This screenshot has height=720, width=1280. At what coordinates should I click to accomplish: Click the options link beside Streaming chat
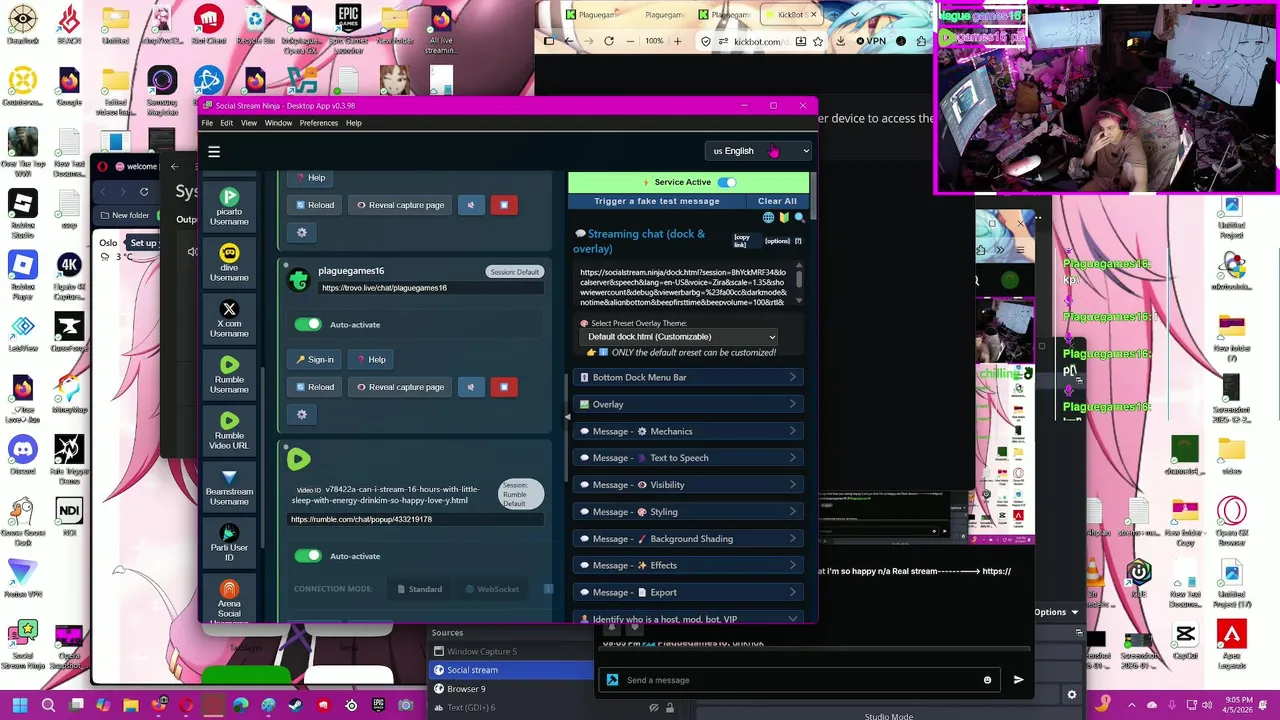point(777,241)
